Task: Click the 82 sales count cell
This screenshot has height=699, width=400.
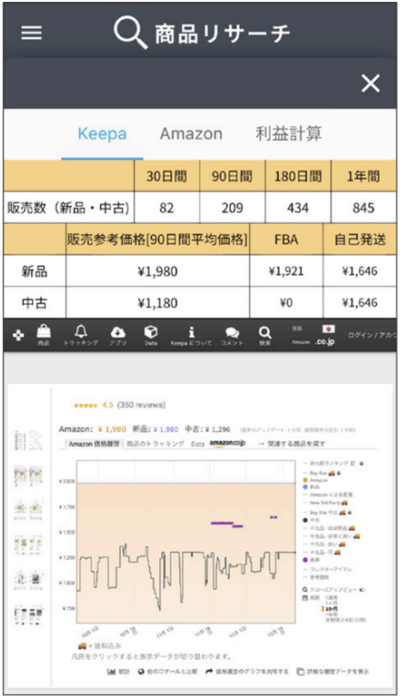Action: (x=167, y=208)
